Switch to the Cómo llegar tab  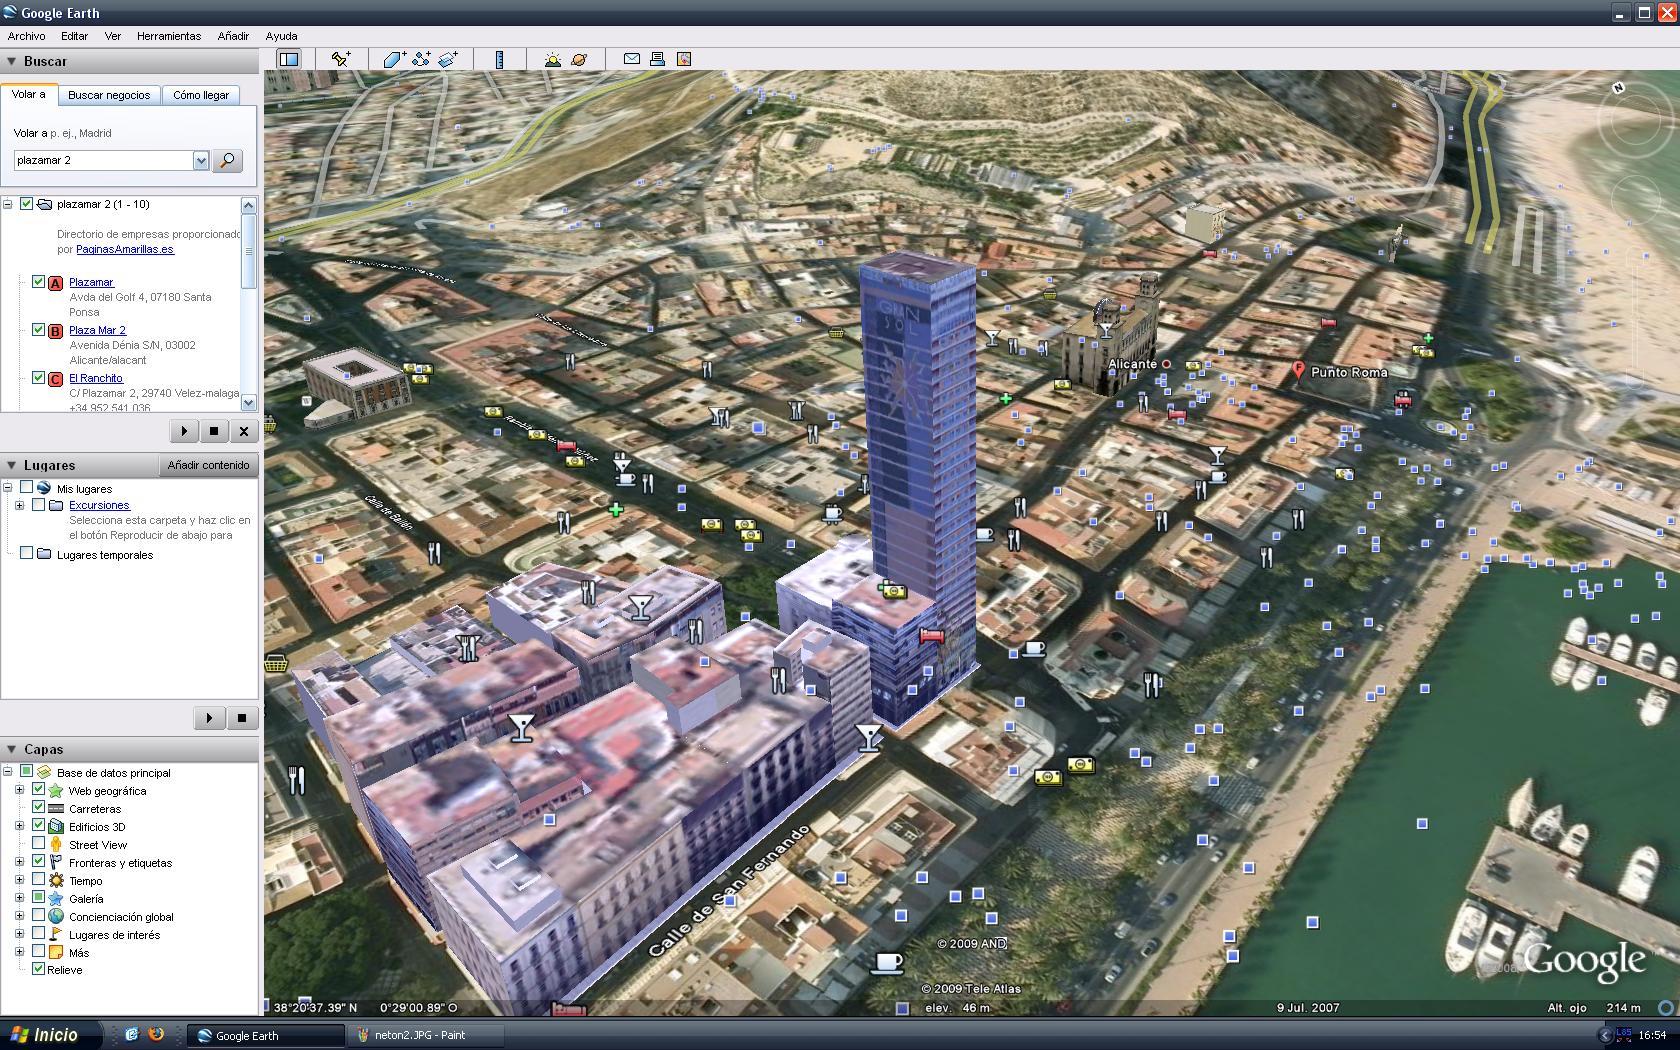(201, 95)
